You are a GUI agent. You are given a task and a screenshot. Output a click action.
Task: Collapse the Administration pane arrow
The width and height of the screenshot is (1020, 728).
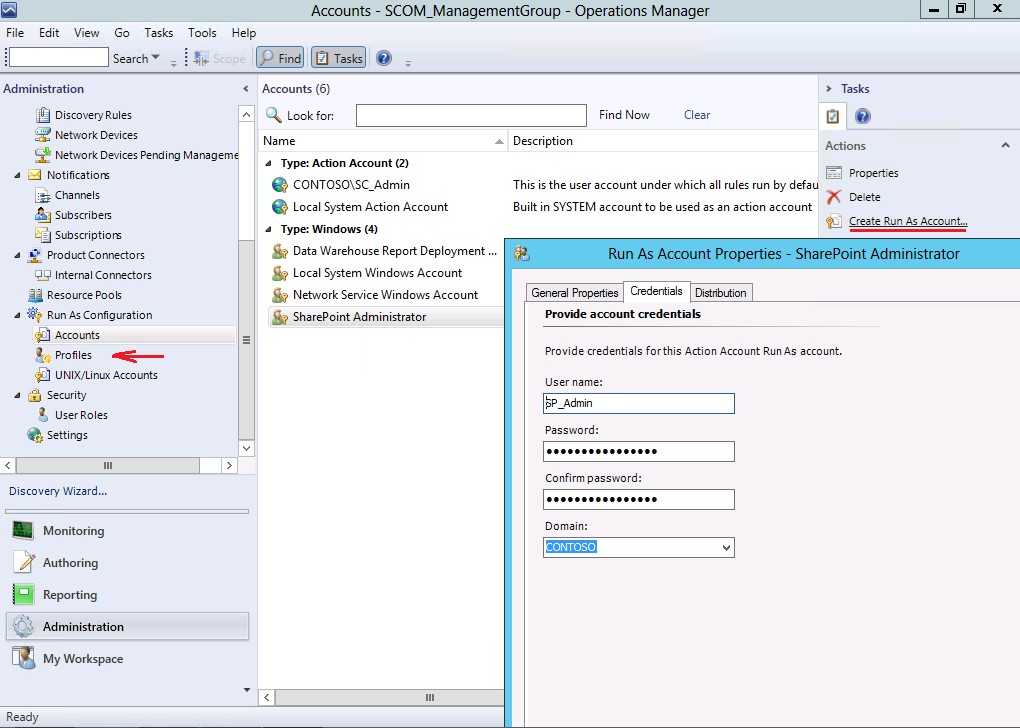pos(245,89)
